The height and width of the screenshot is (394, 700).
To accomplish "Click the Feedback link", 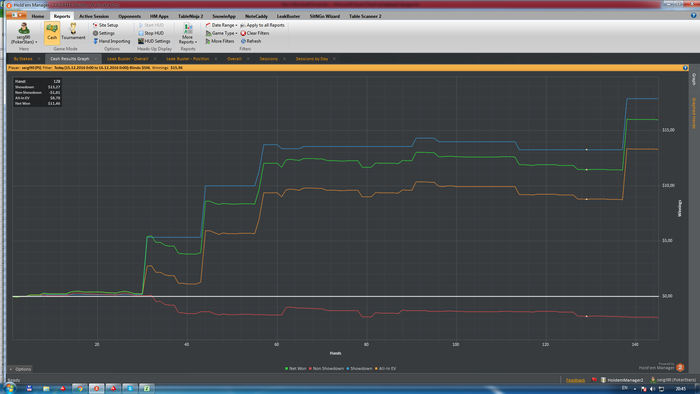I will tap(575, 380).
